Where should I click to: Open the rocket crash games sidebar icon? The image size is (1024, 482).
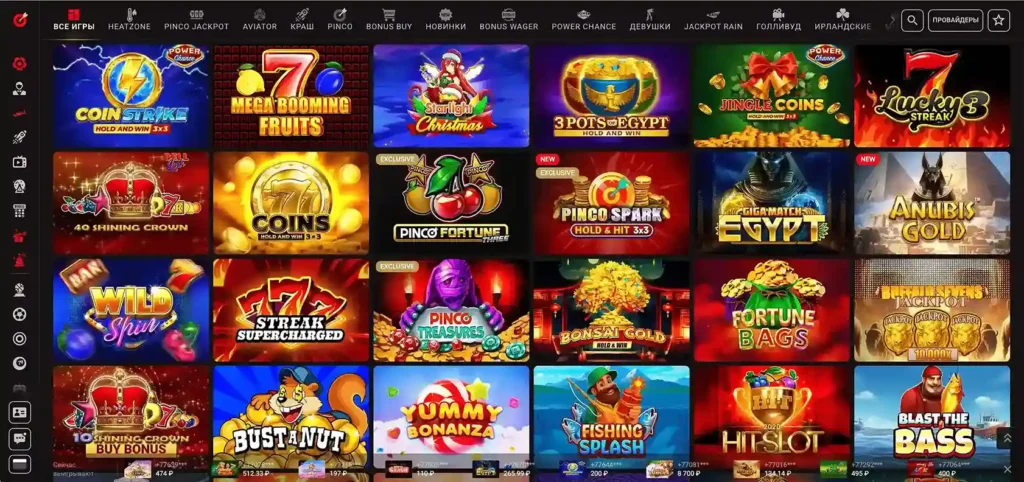point(20,138)
